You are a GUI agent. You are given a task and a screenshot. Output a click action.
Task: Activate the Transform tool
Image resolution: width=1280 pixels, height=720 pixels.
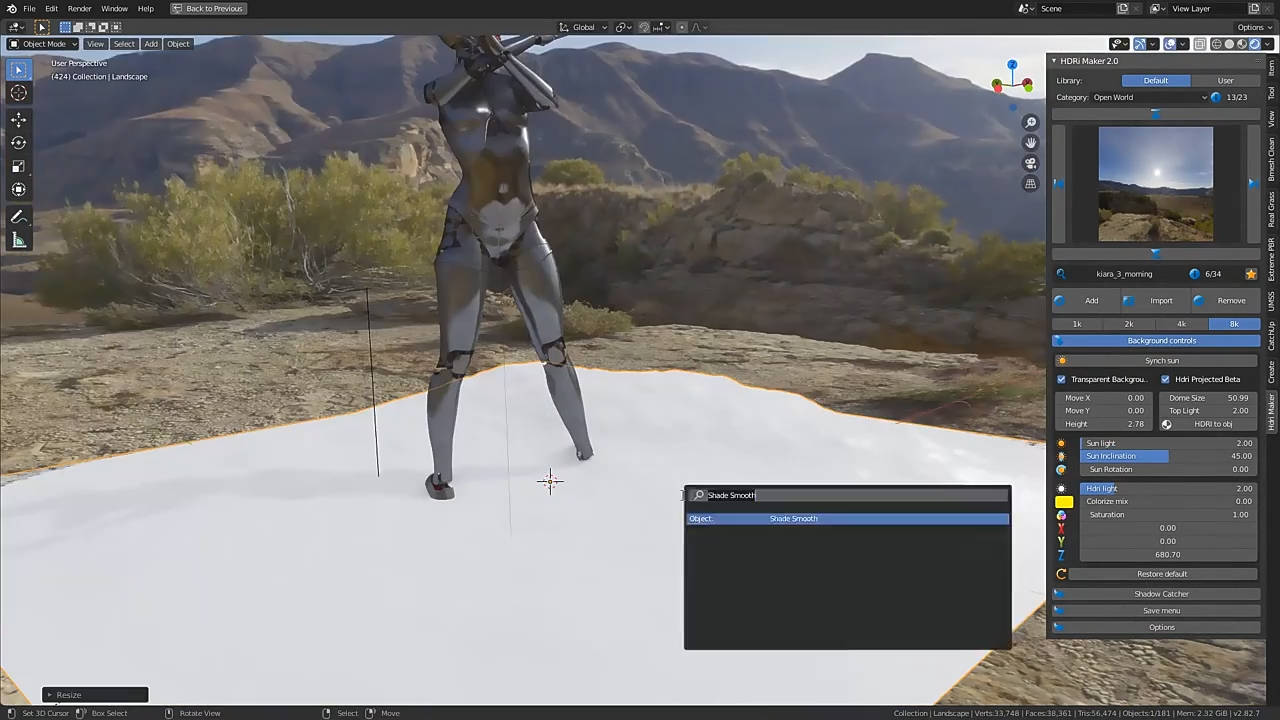pyautogui.click(x=19, y=190)
